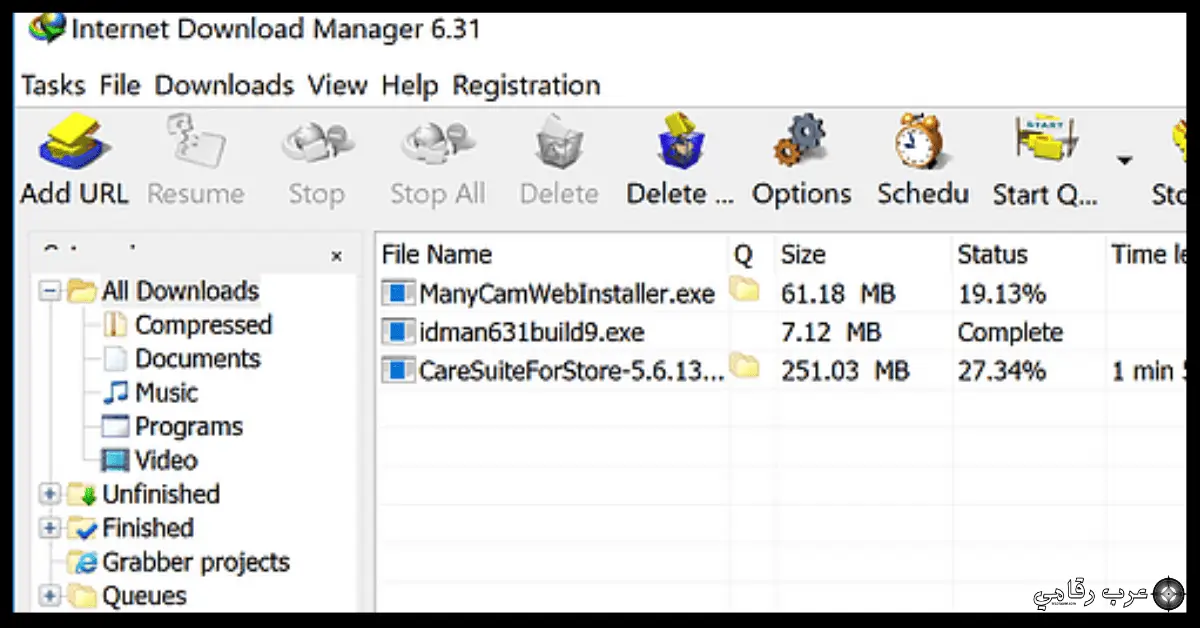Image resolution: width=1200 pixels, height=628 pixels.
Task: Sort by the Status column header
Action: coord(992,255)
